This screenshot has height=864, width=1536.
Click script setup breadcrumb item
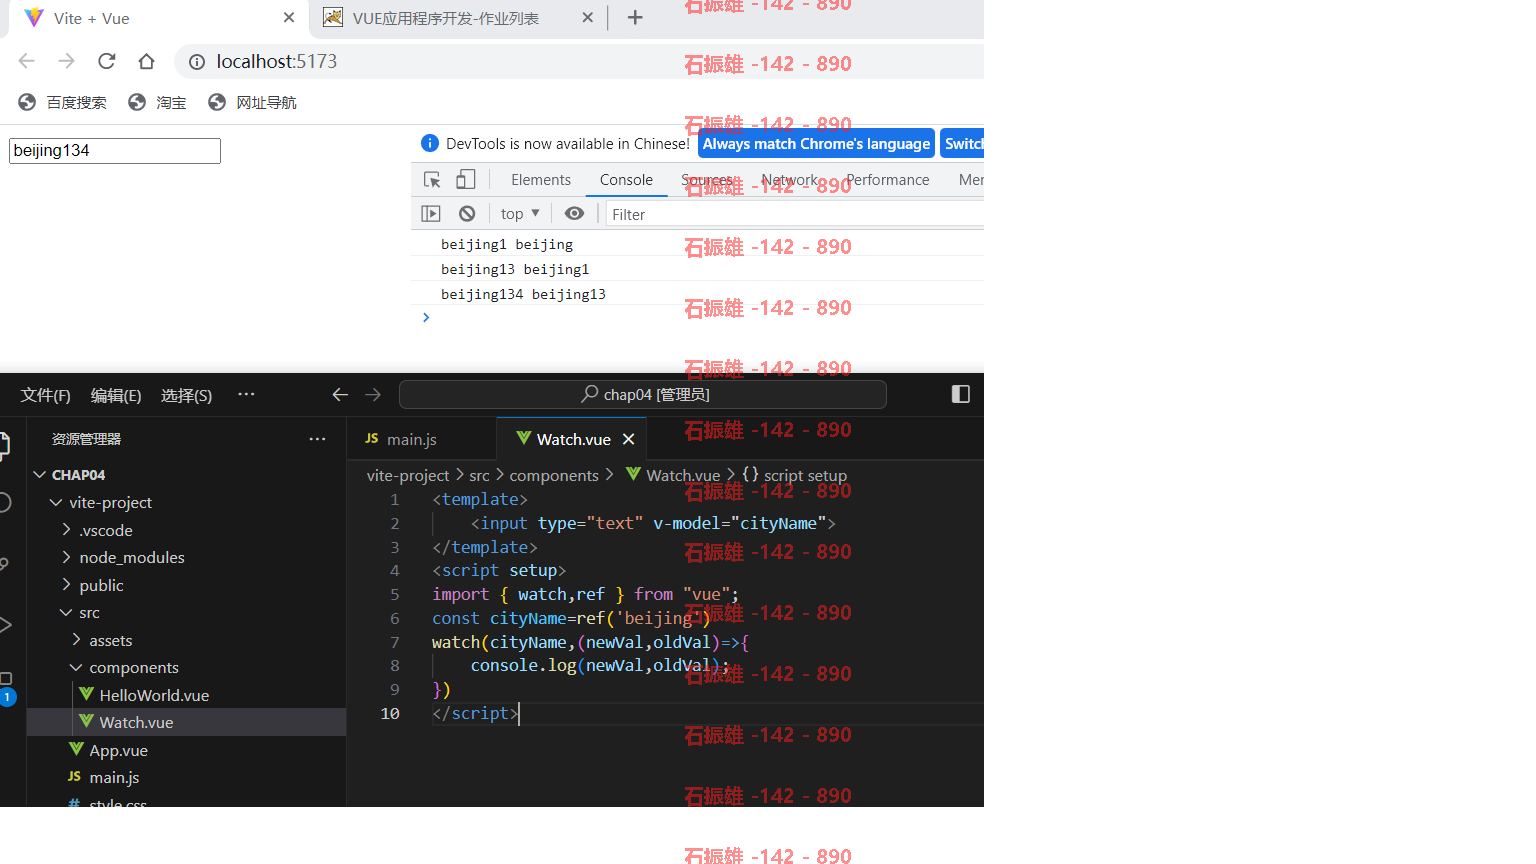(805, 476)
